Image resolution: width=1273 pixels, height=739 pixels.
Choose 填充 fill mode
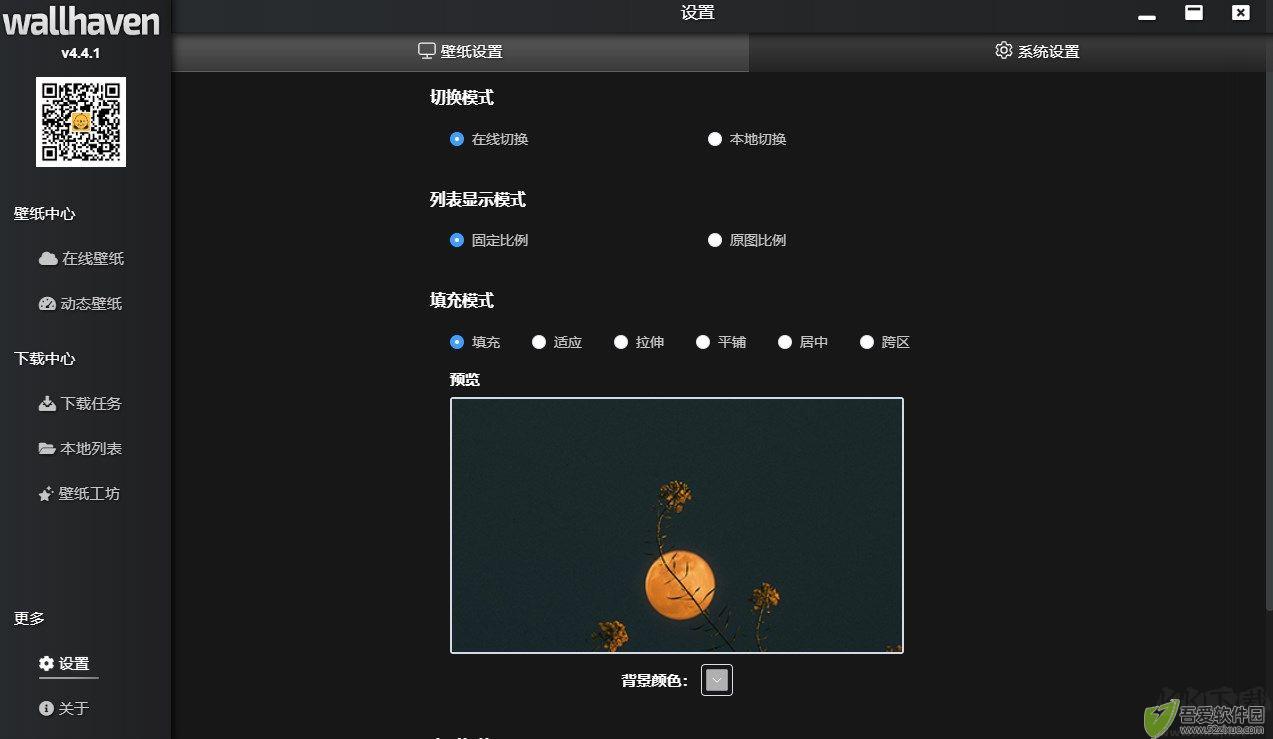tap(475, 343)
